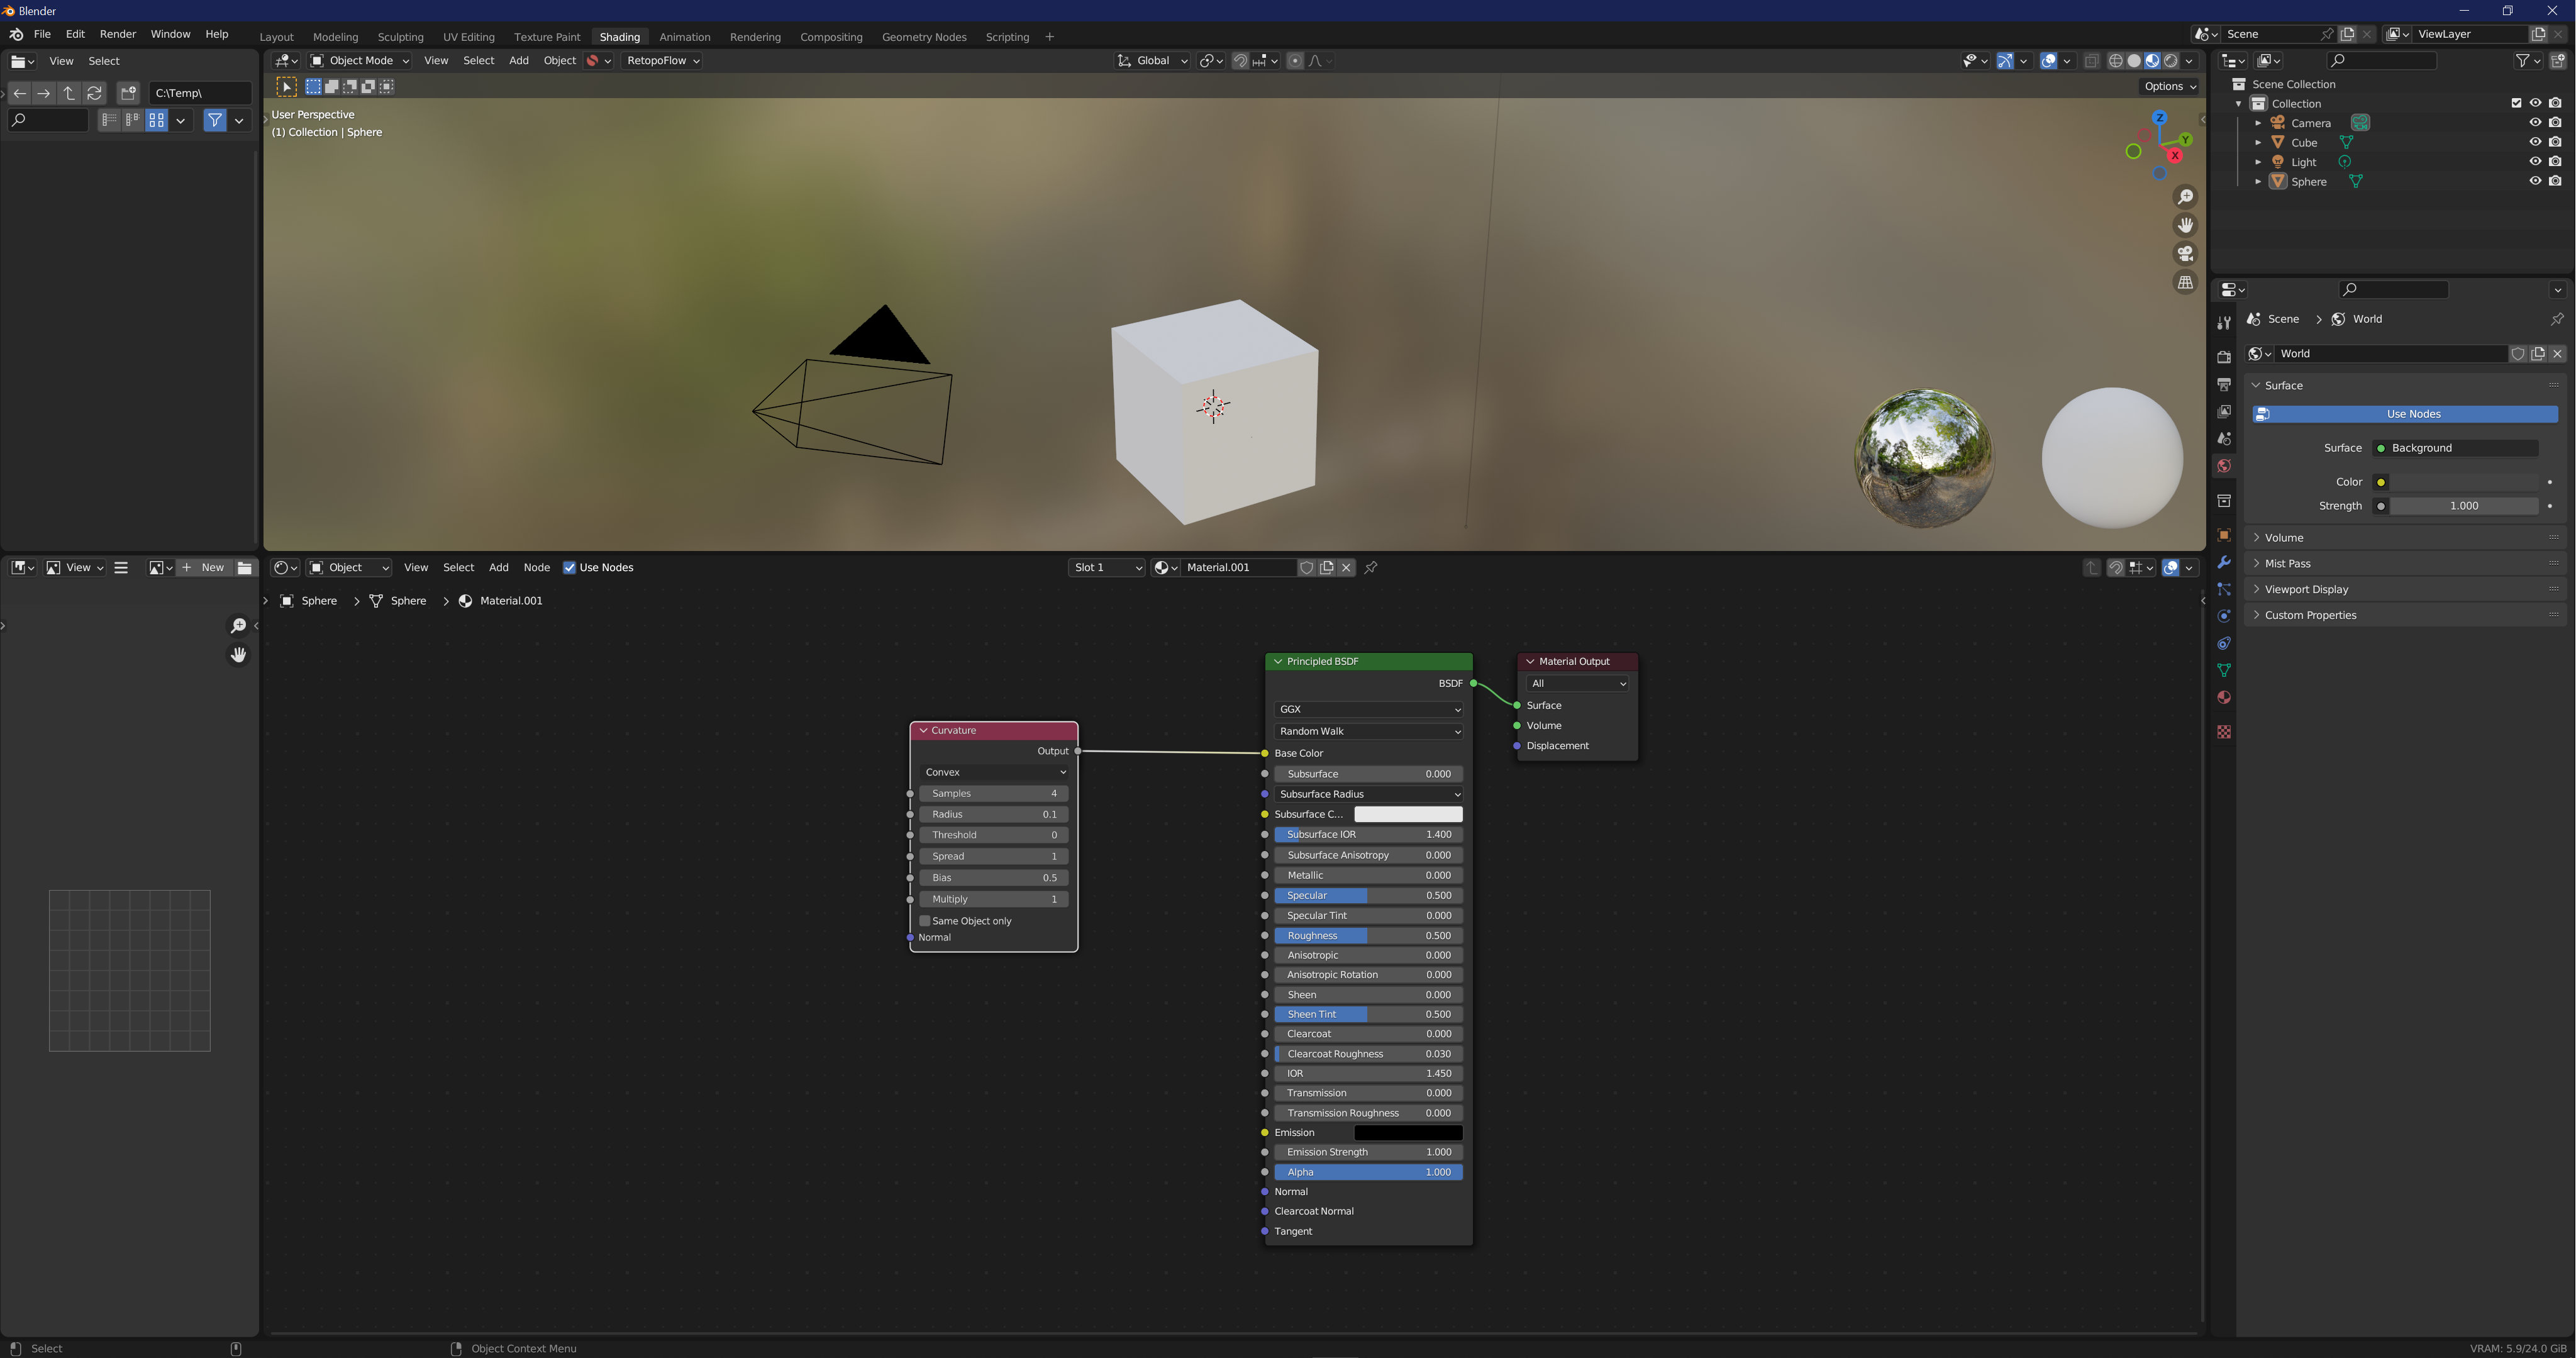This screenshot has width=2576, height=1358.
Task: Pin the node editor material with the pin icon
Action: 1371,567
